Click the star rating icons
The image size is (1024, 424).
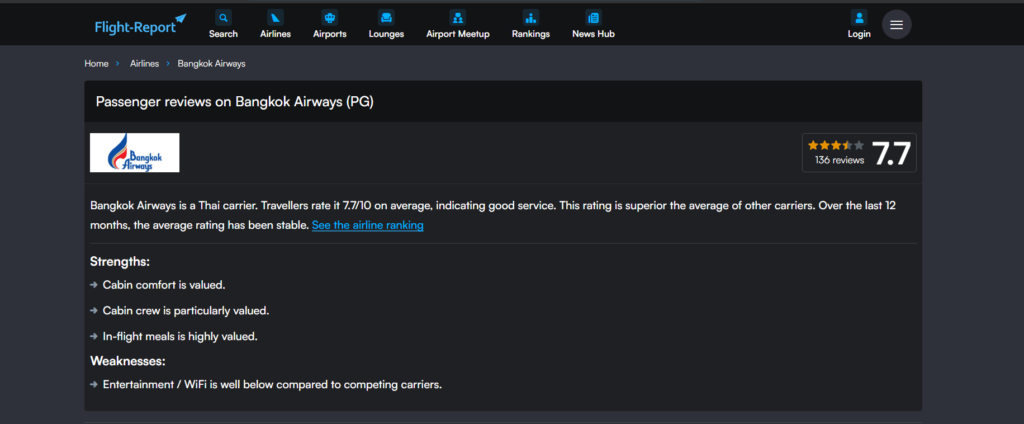(x=835, y=145)
